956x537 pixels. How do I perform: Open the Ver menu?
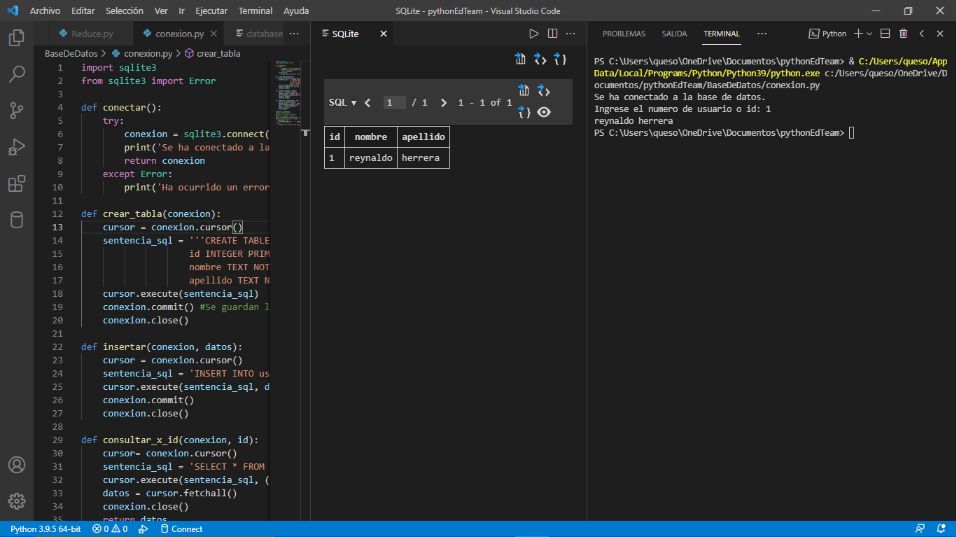(x=161, y=11)
